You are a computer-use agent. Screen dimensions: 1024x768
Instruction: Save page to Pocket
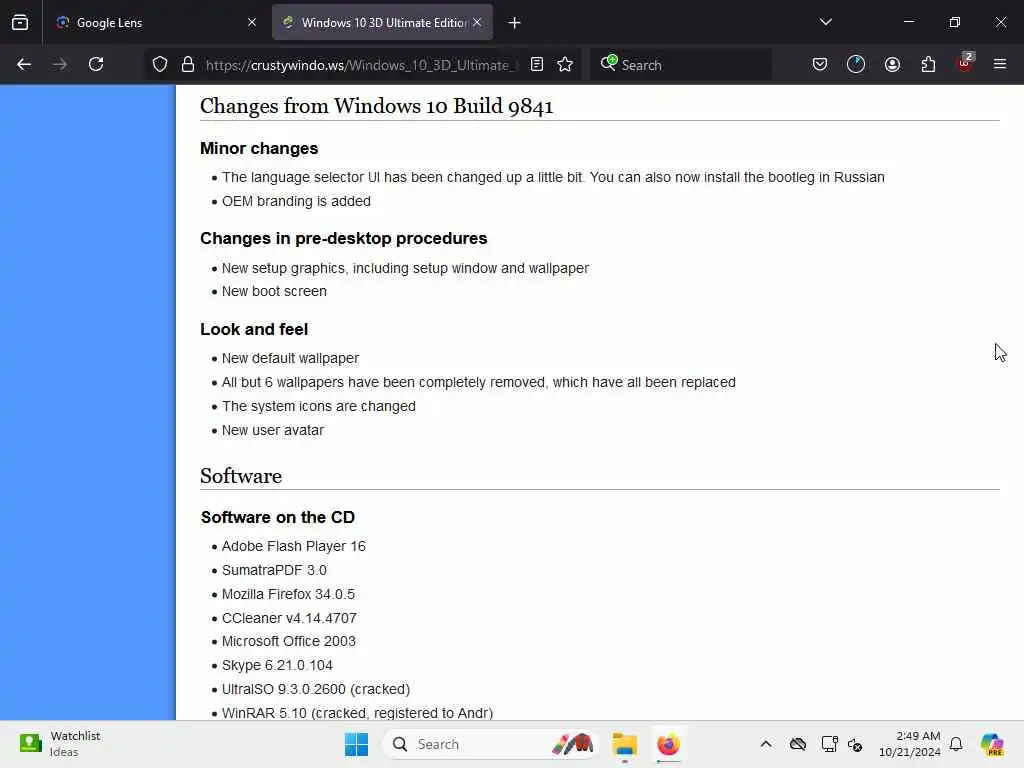[820, 64]
